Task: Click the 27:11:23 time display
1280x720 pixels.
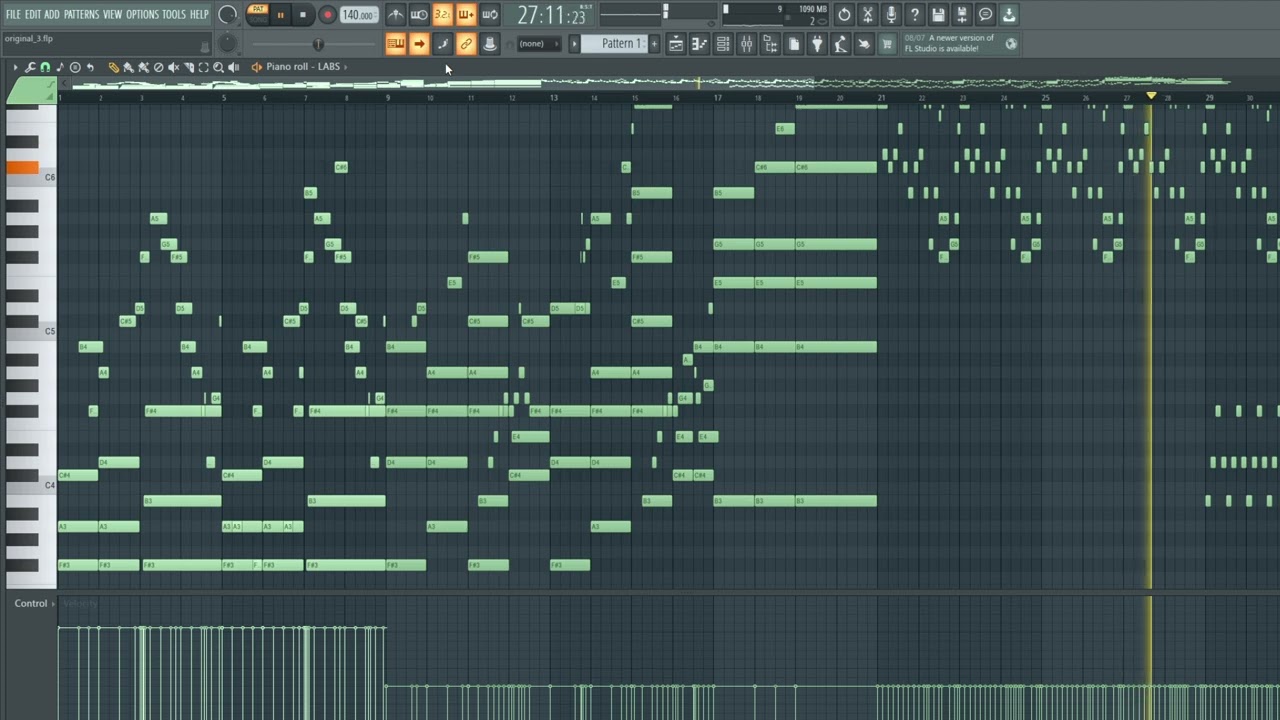Action: click(x=551, y=15)
